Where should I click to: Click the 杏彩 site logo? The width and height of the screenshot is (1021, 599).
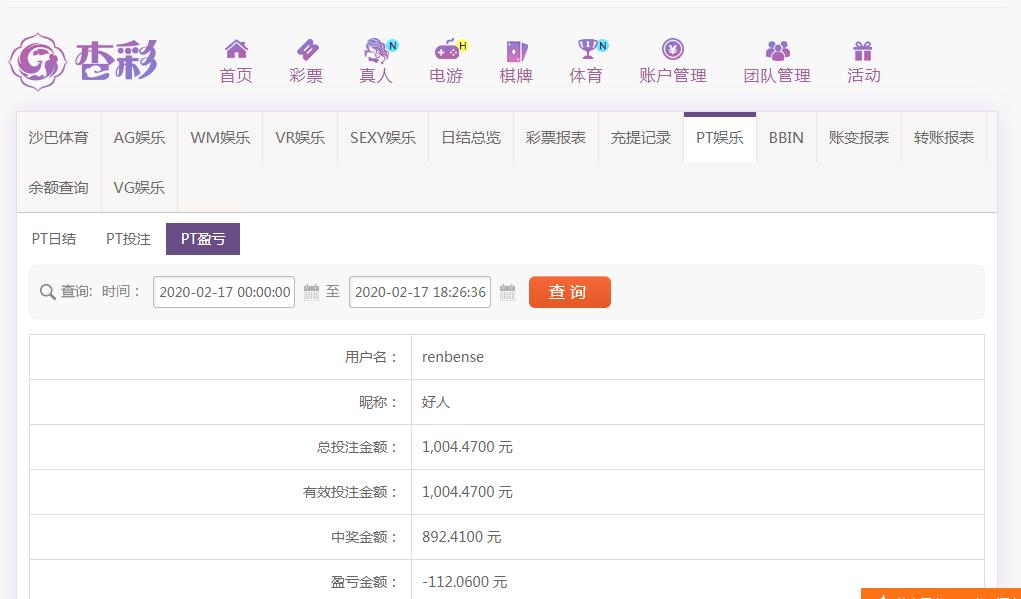[83, 62]
